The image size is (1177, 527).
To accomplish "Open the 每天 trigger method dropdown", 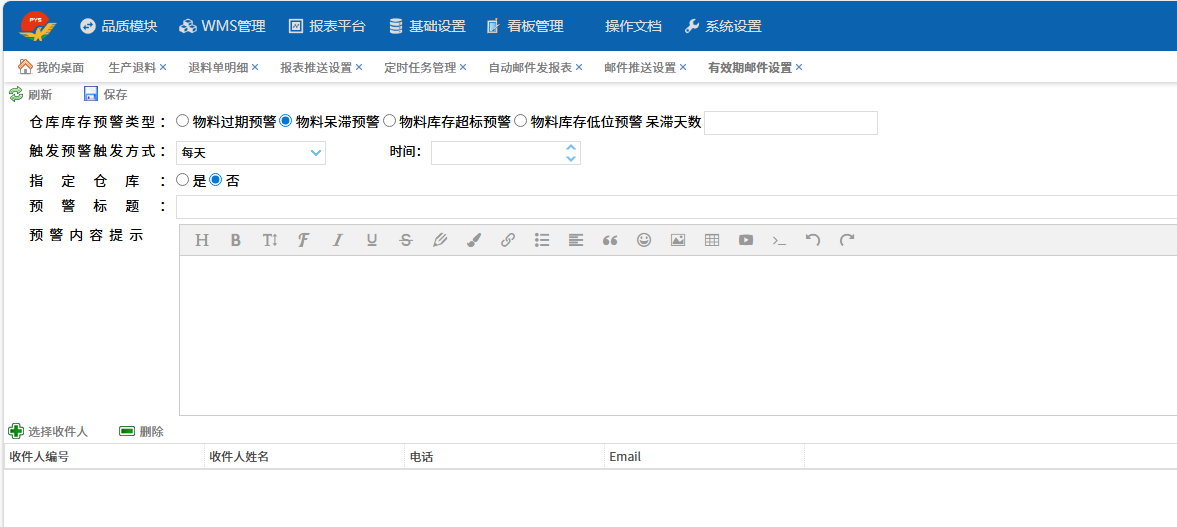I will 251,153.
